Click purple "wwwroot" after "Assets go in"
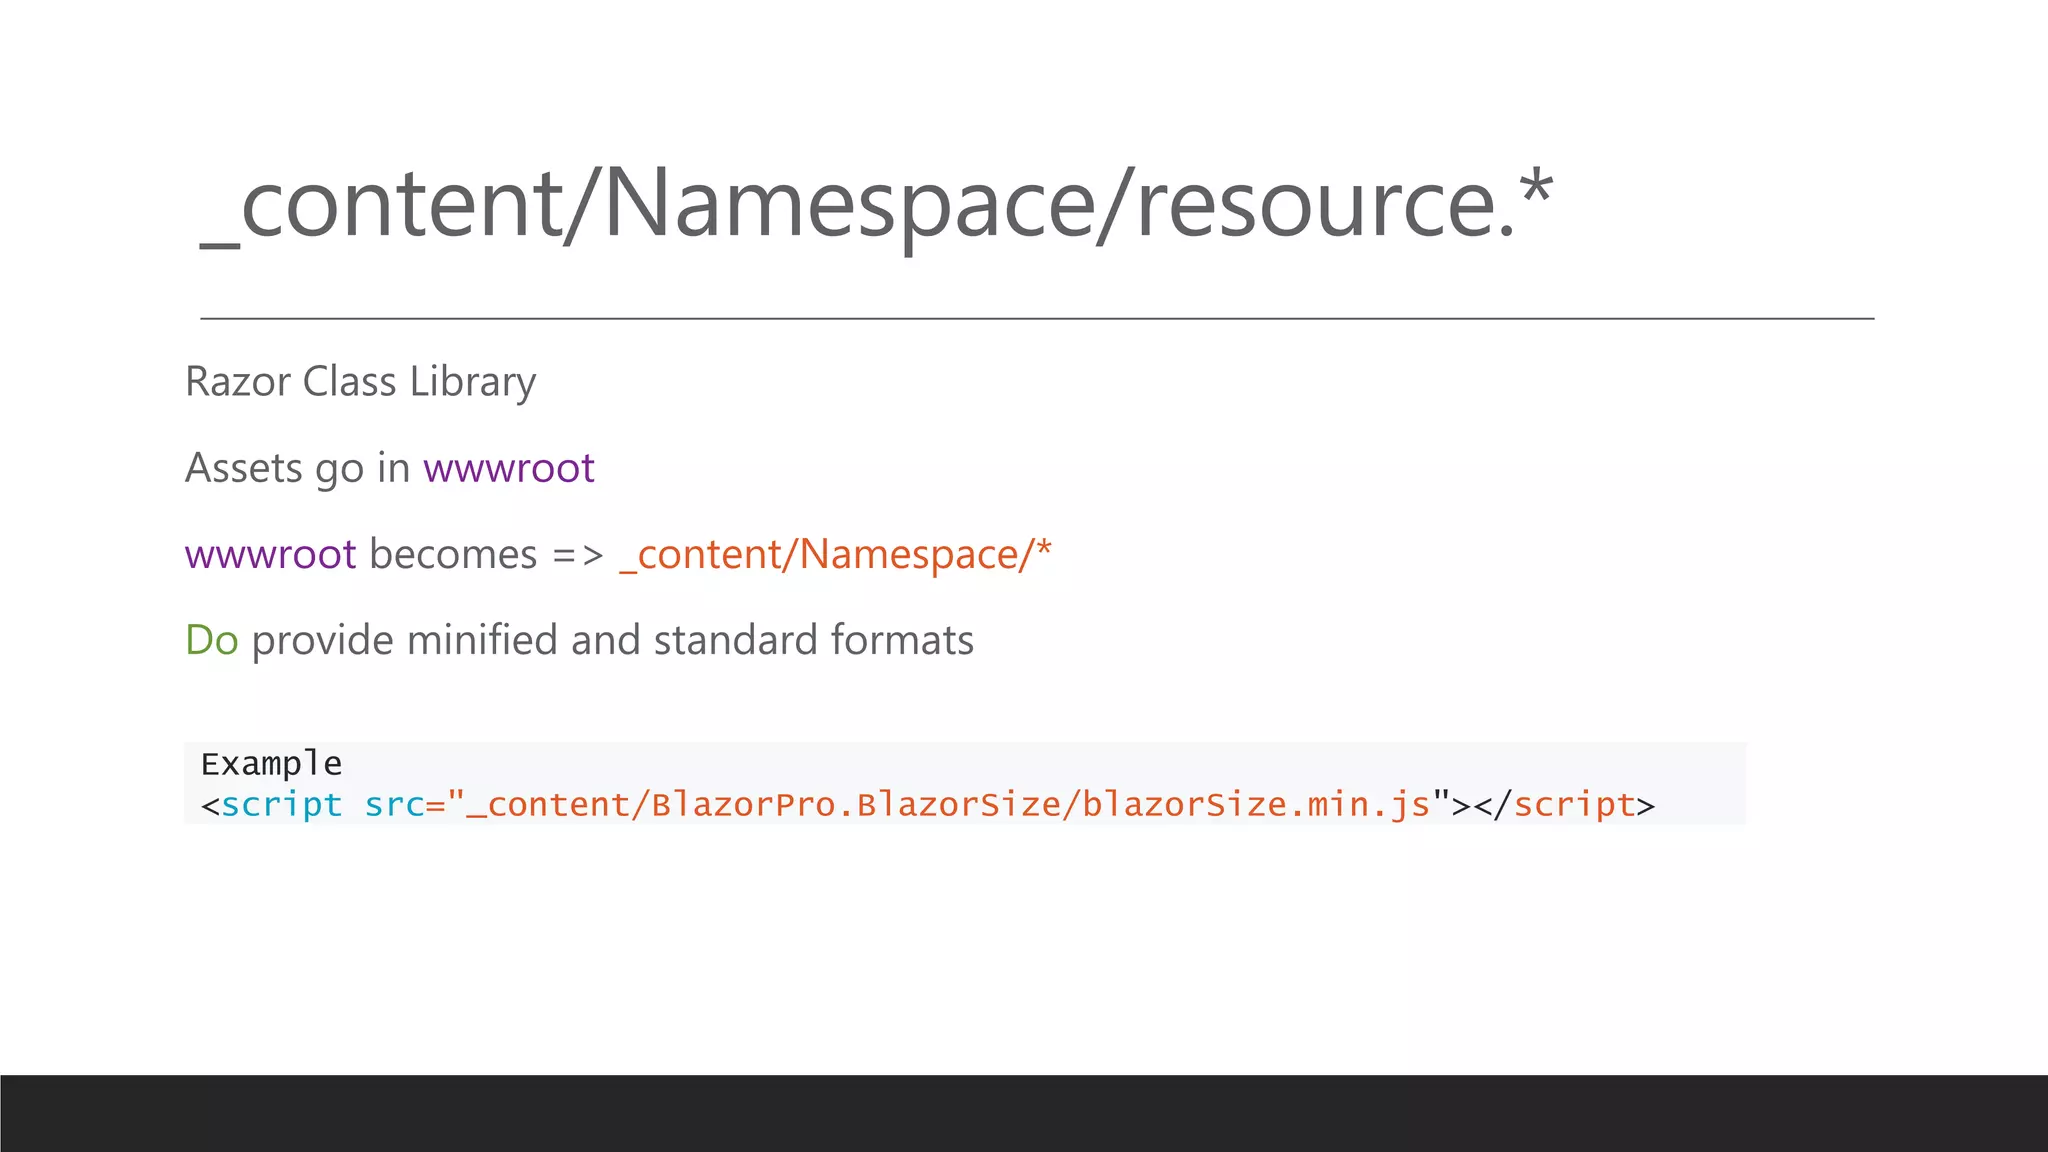 (508, 468)
